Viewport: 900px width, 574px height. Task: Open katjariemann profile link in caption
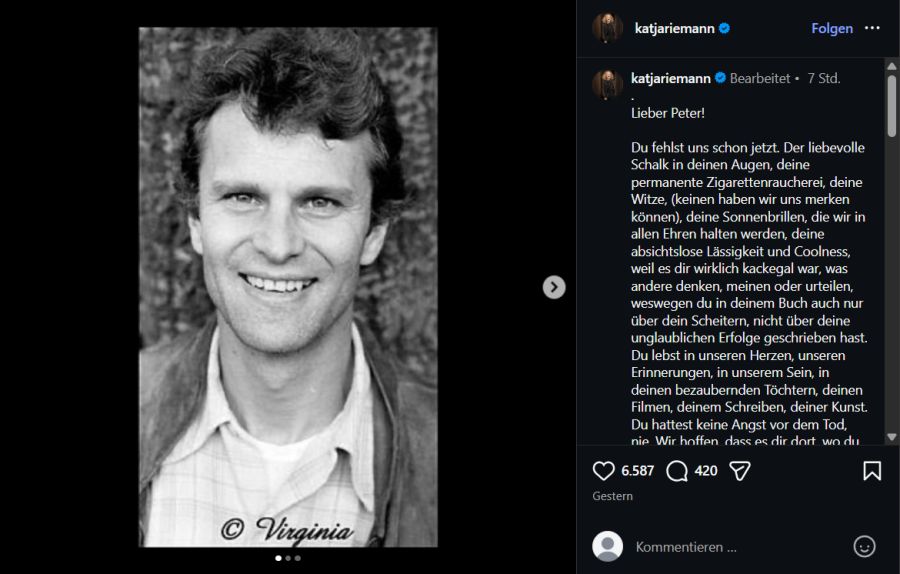(x=671, y=78)
